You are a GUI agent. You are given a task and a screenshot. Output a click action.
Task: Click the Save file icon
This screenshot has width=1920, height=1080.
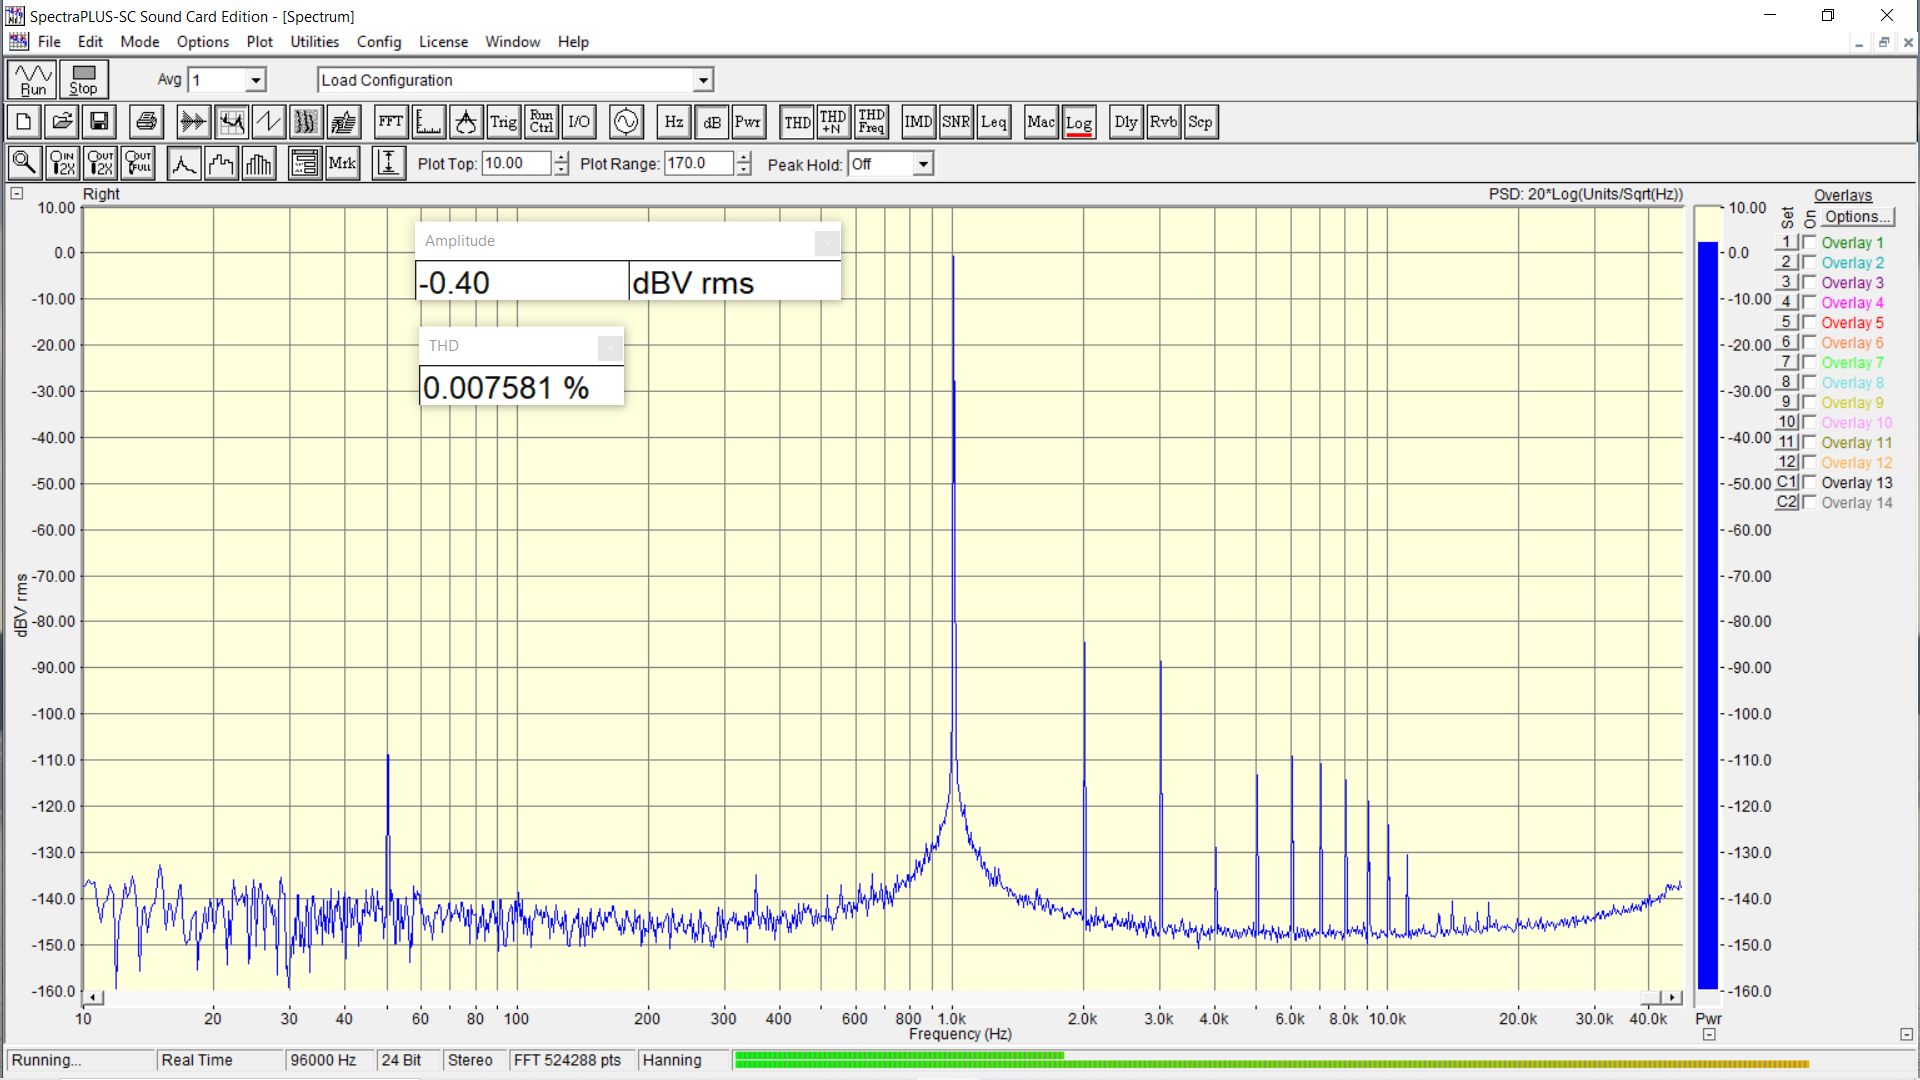99,122
